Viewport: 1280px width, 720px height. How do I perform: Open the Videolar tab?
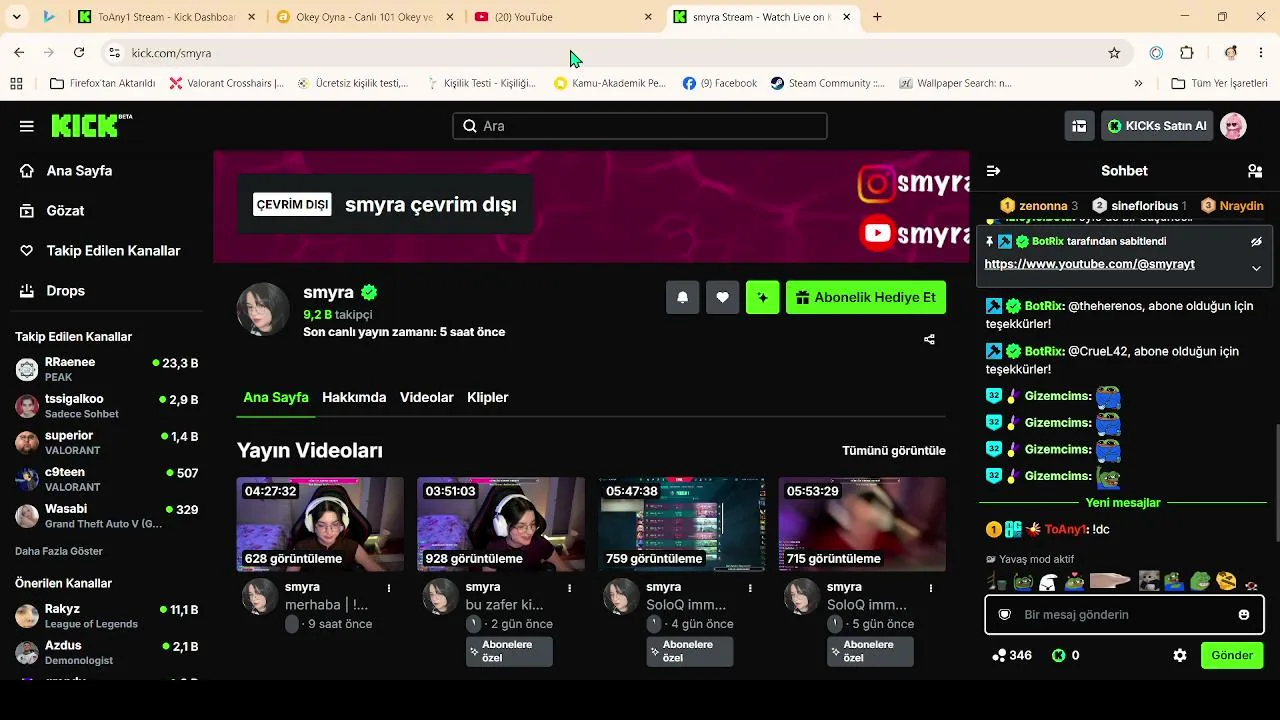pyautogui.click(x=427, y=397)
